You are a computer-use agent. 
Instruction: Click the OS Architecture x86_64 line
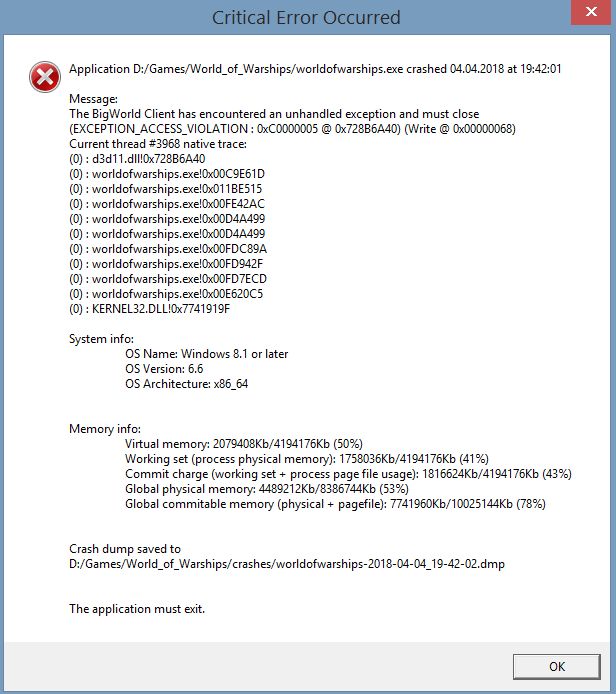click(187, 384)
